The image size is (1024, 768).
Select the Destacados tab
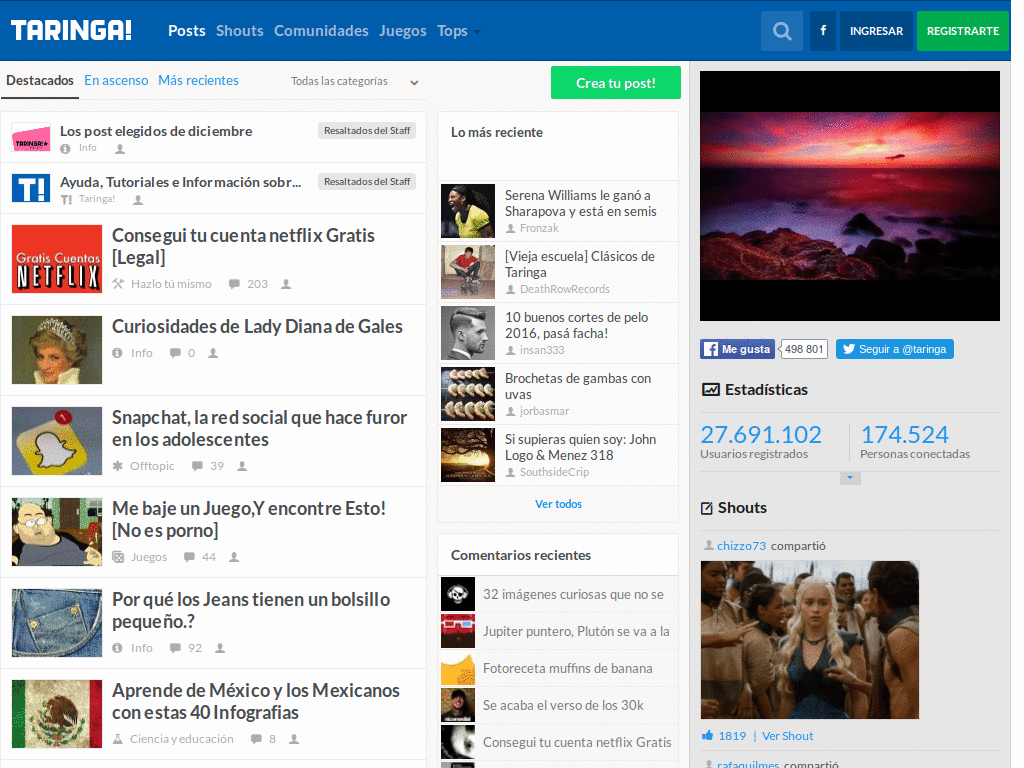pyautogui.click(x=40, y=80)
